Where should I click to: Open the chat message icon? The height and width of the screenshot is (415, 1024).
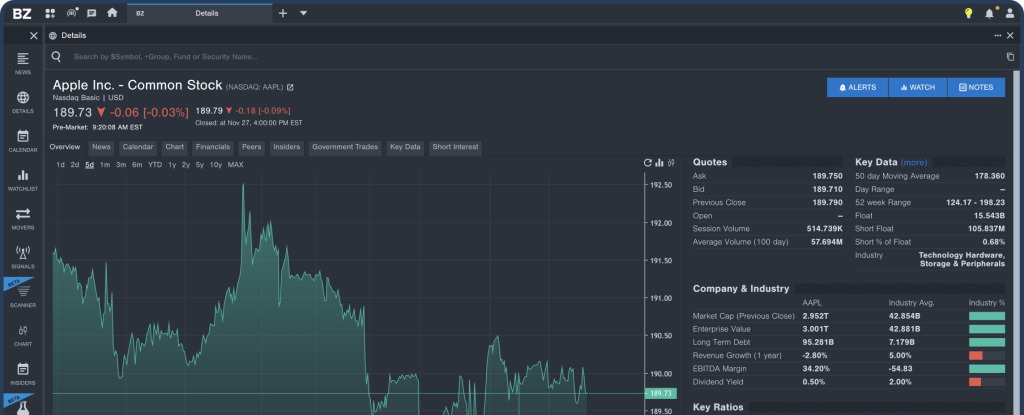pyautogui.click(x=91, y=13)
